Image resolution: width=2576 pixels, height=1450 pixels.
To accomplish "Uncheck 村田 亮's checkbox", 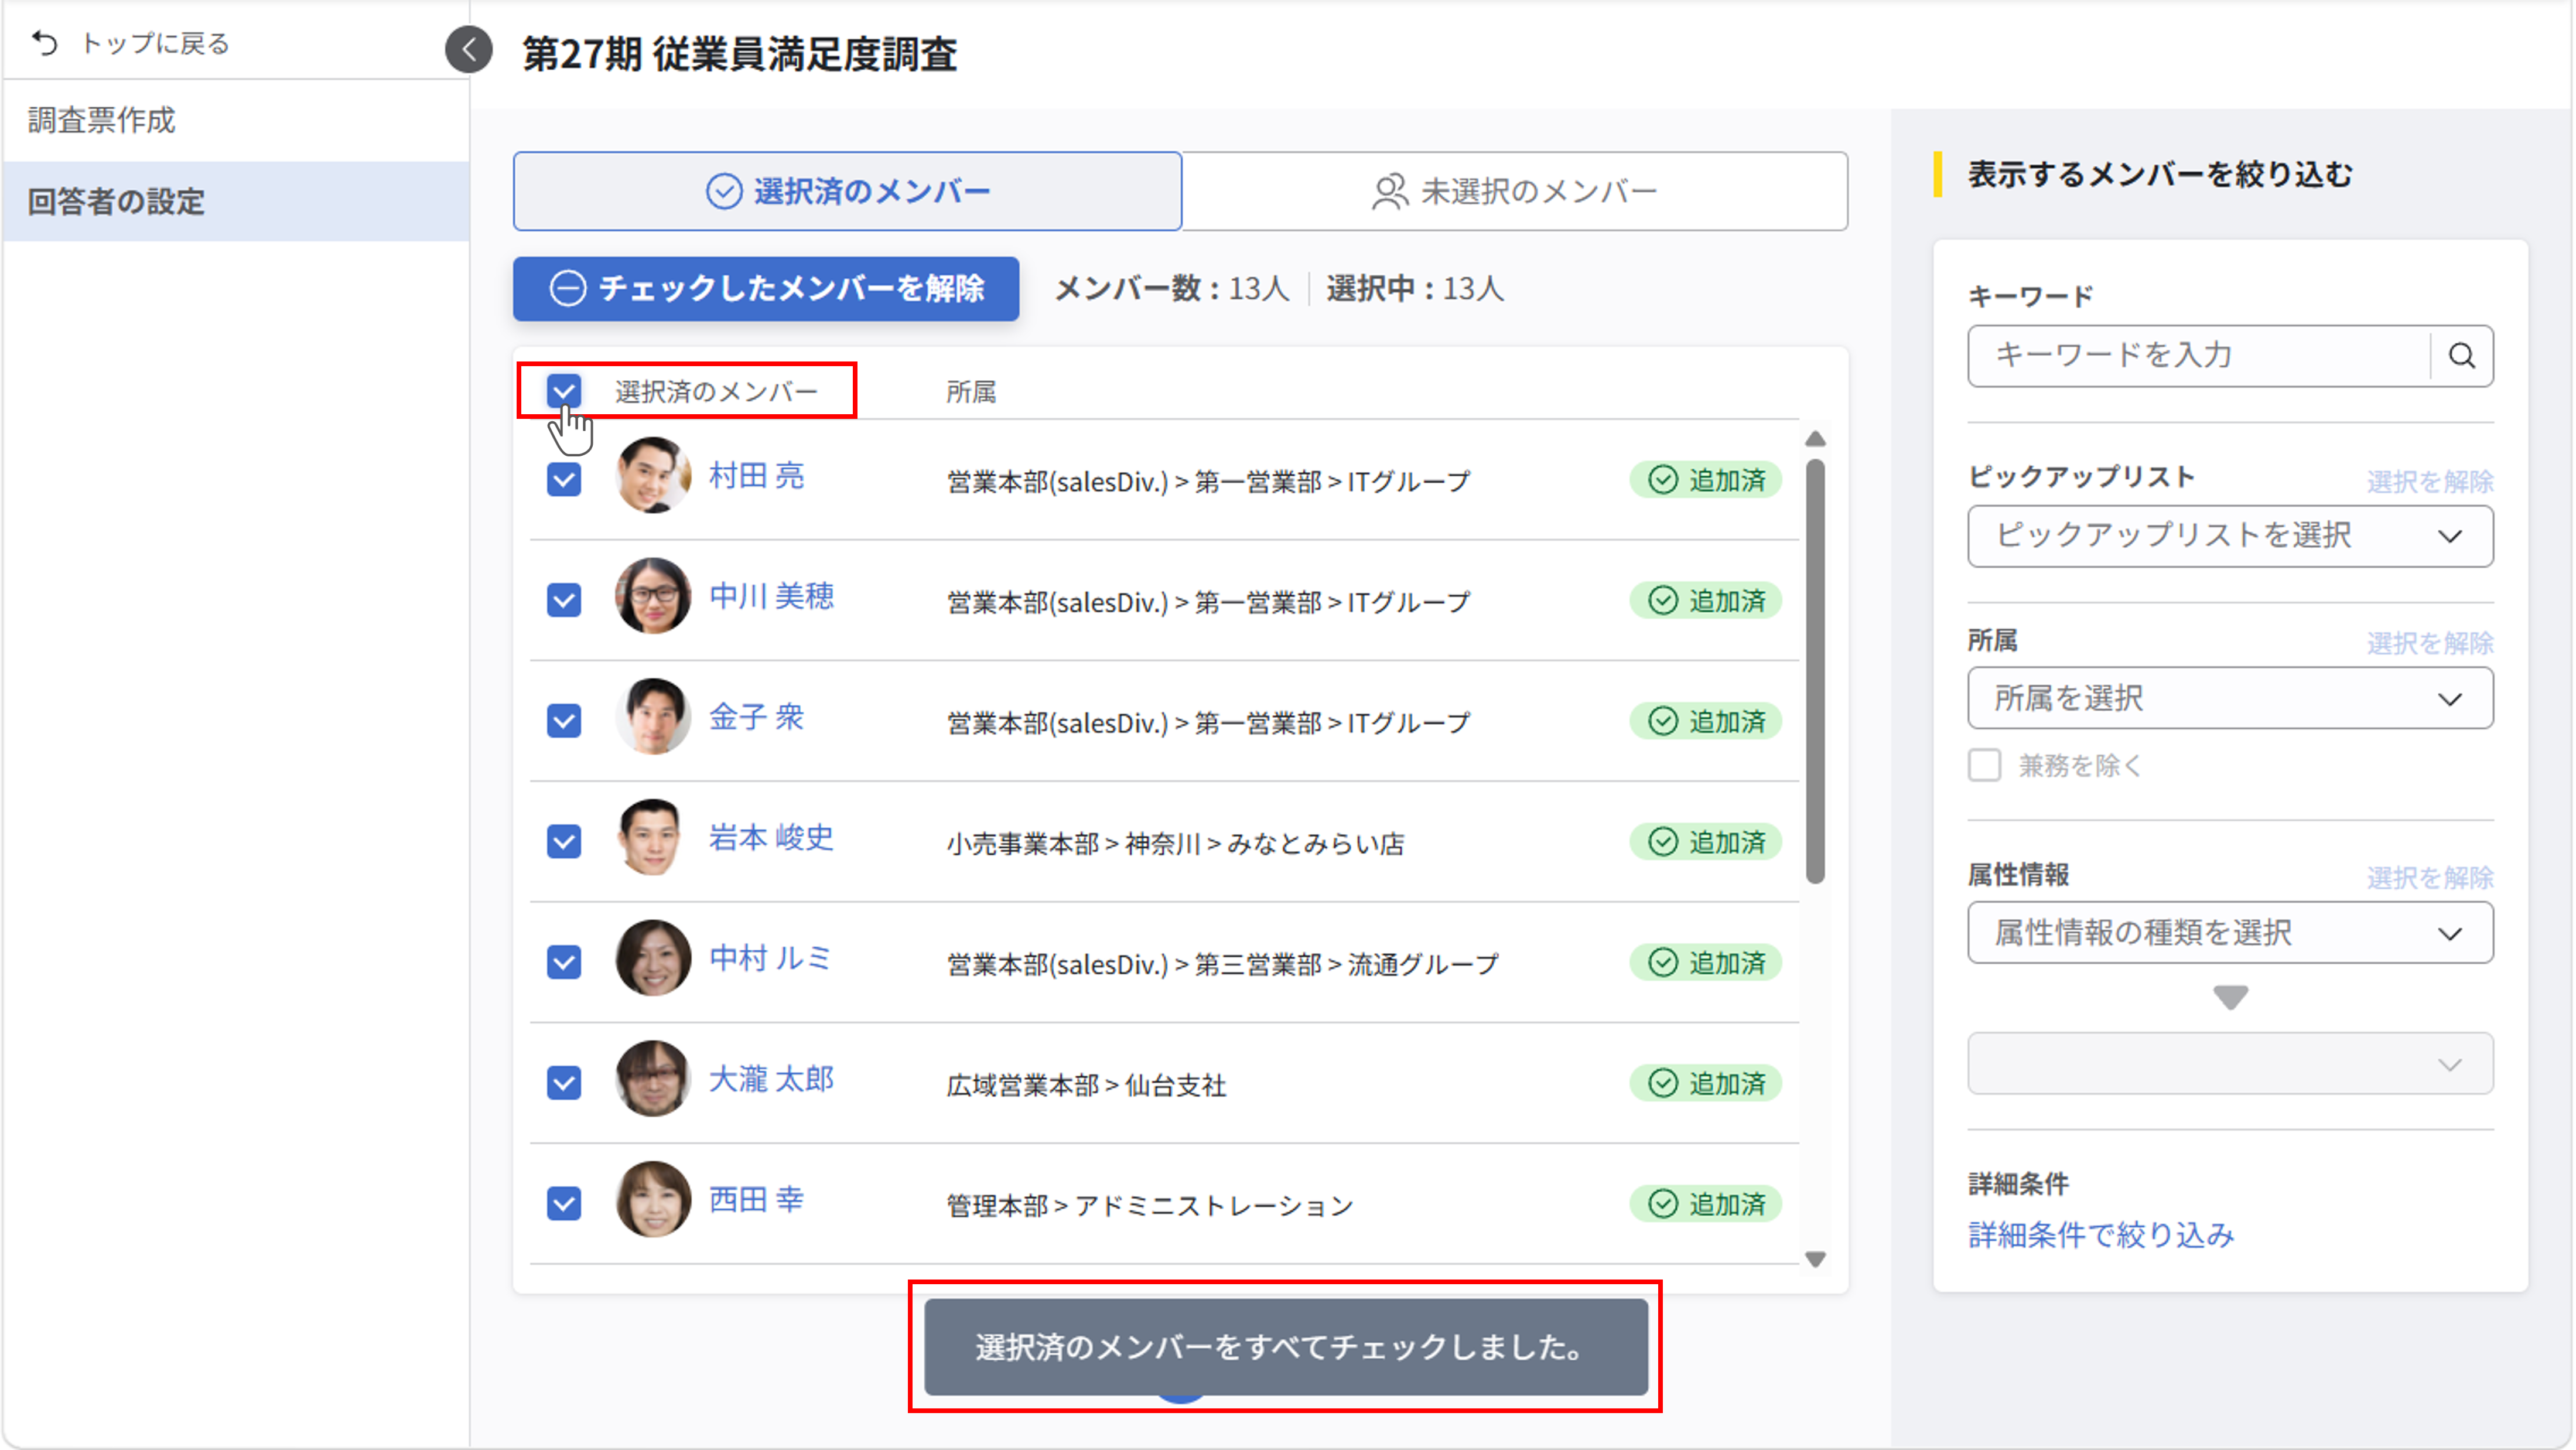I will click(x=564, y=480).
